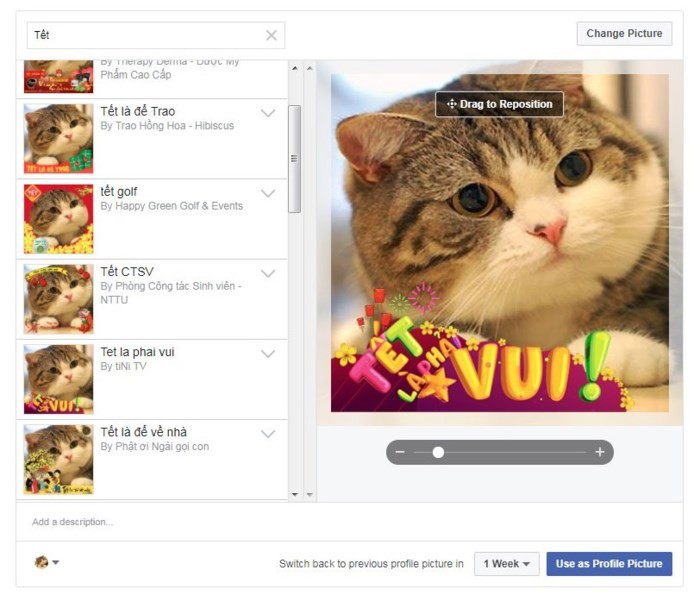Select the tết golf frame thumbnail
Viewport: 700px width, 595px height.
tap(58, 219)
